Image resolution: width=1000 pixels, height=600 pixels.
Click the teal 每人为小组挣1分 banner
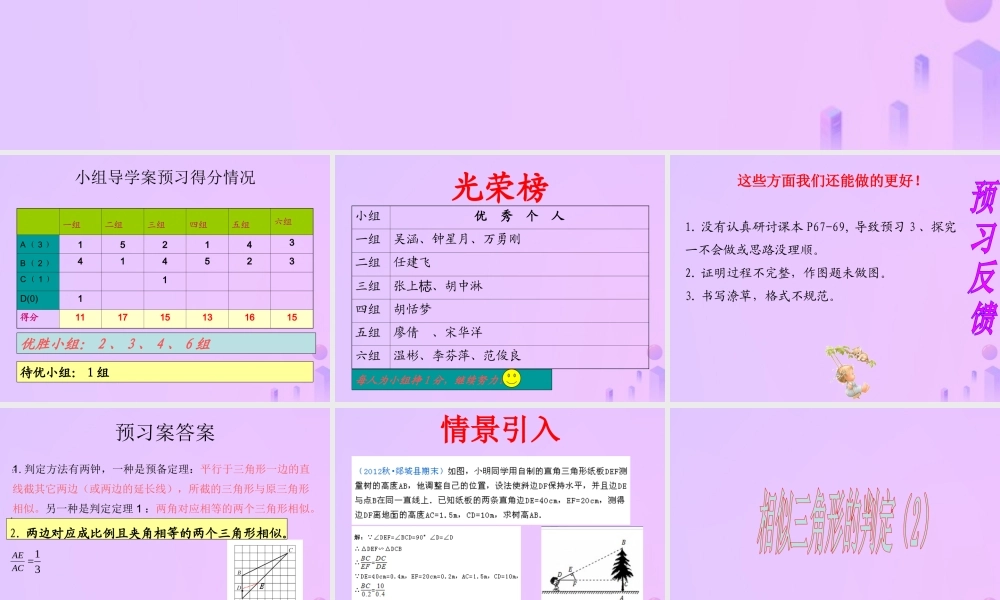452,379
